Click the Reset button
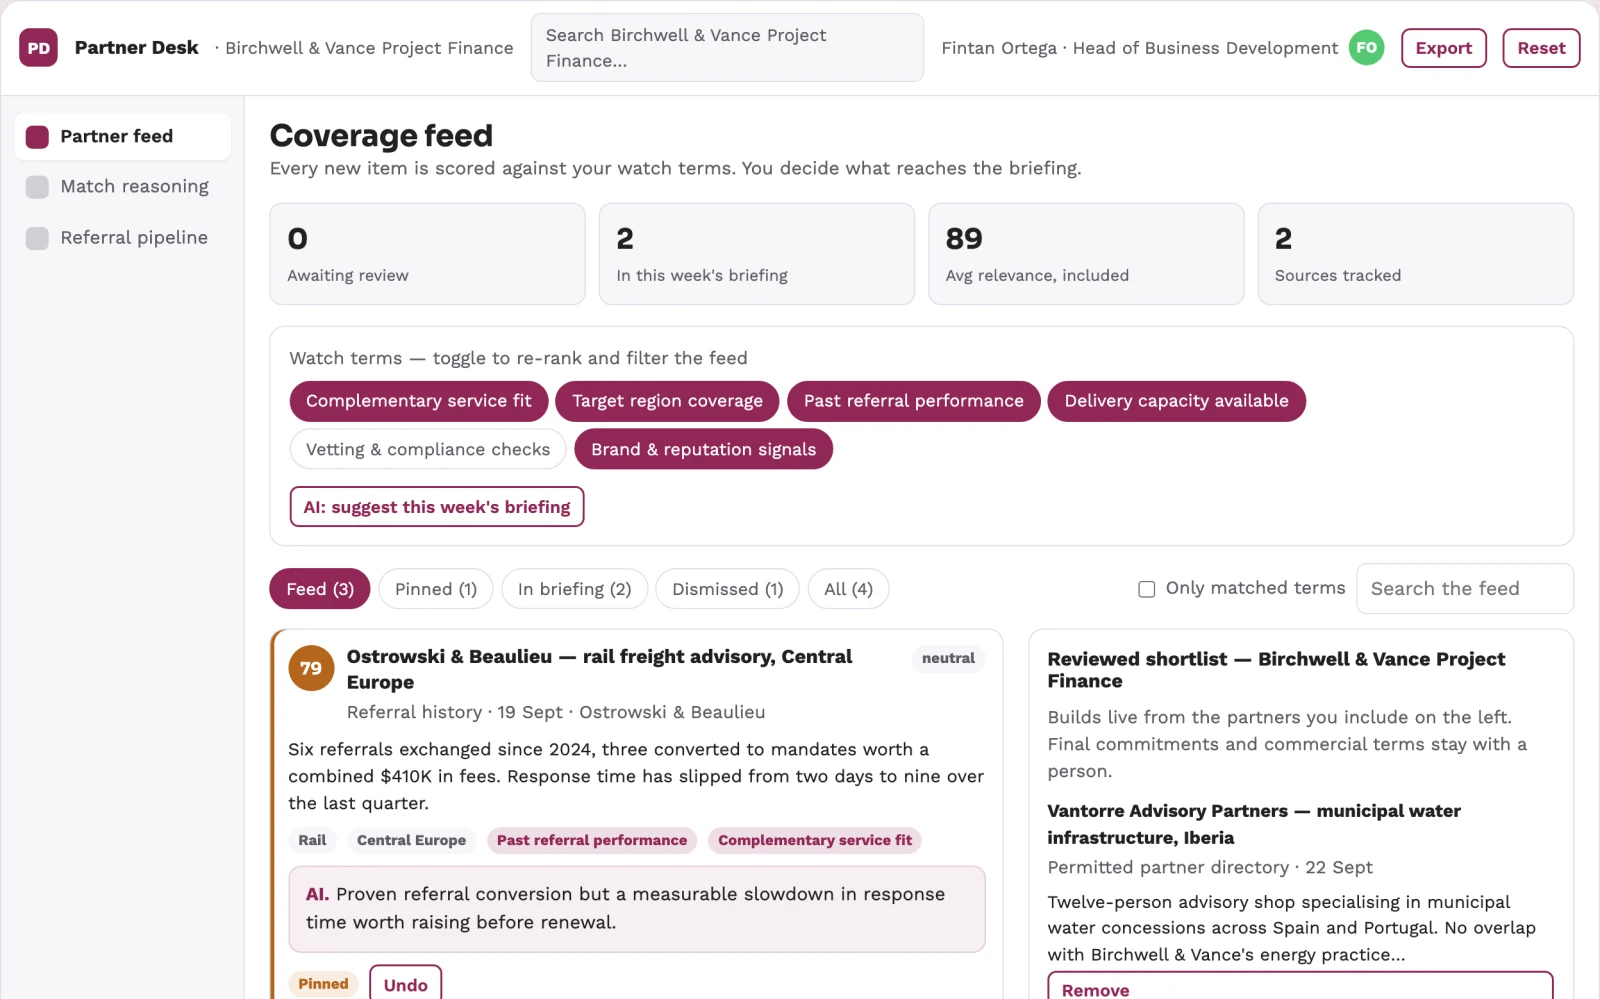The height and width of the screenshot is (999, 1600). [1541, 48]
